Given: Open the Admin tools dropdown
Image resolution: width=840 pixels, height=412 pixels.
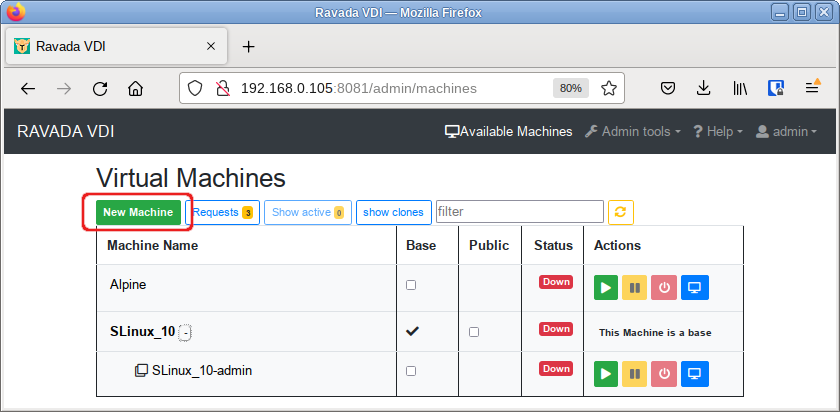Looking at the screenshot, I should 633,132.
